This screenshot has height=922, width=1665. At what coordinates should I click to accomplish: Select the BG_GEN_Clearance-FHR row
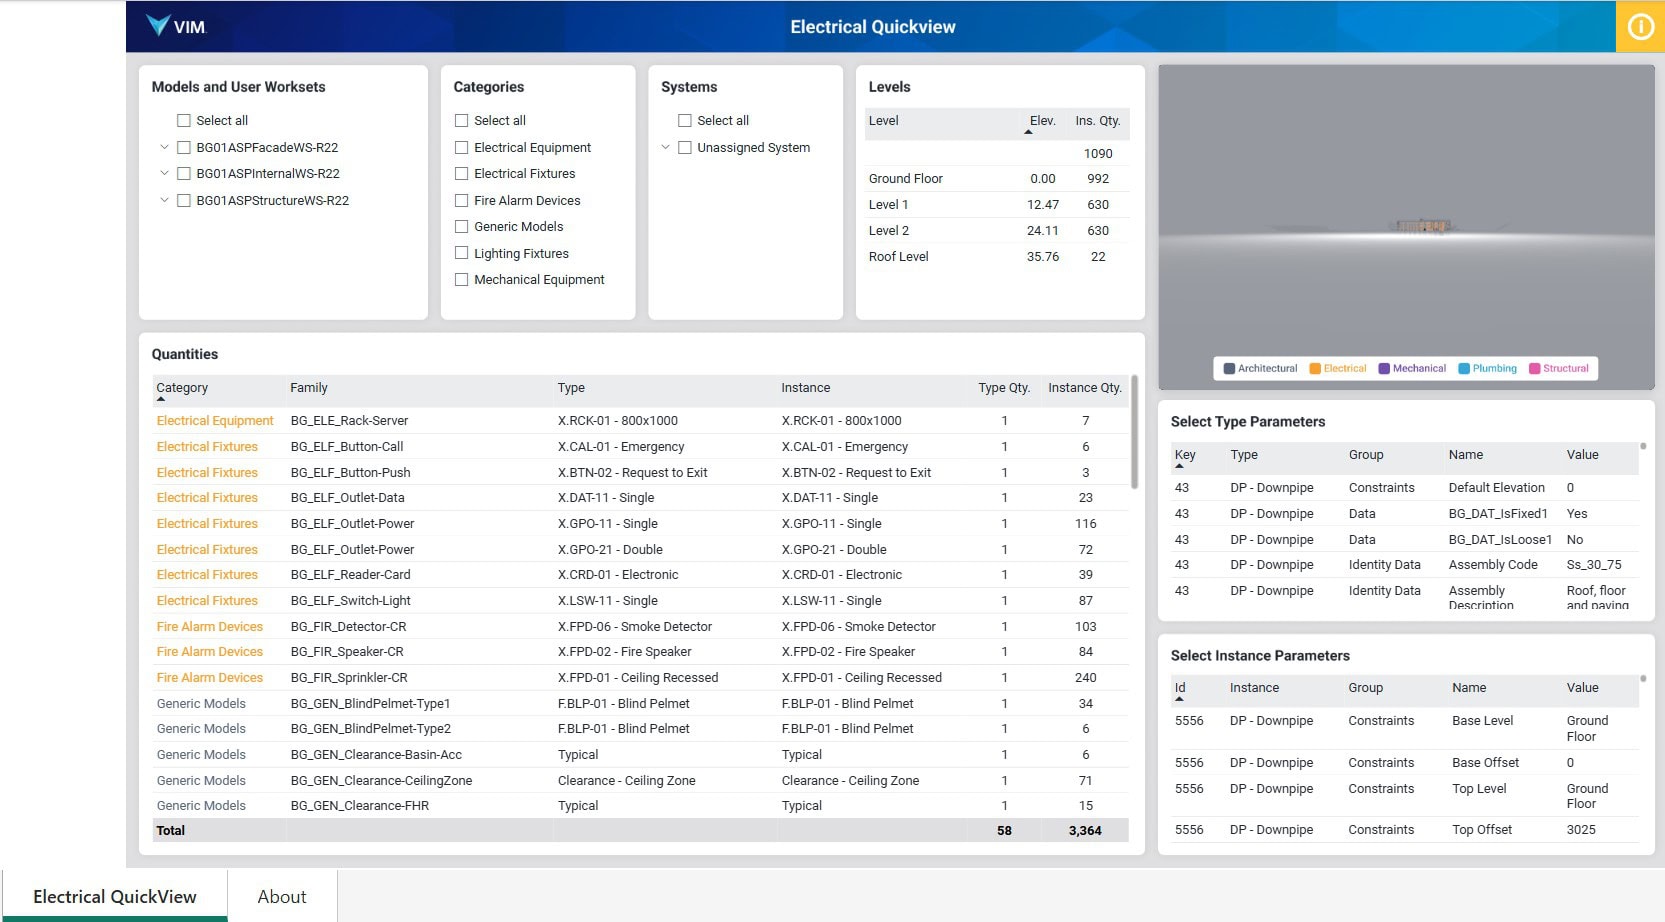pos(641,806)
